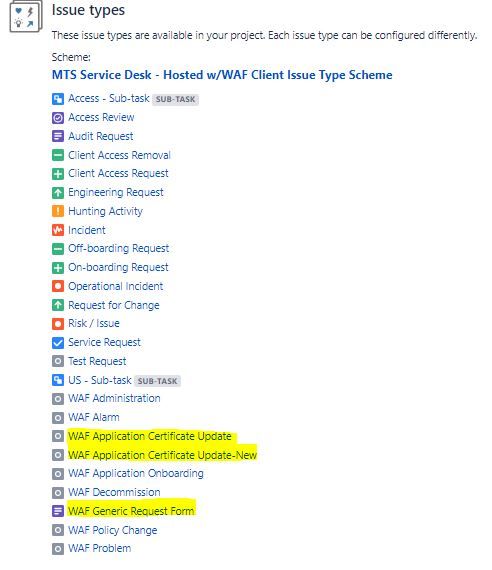Image resolution: width=492 pixels, height=570 pixels.
Task: Select Engineering Request text
Action: [116, 192]
